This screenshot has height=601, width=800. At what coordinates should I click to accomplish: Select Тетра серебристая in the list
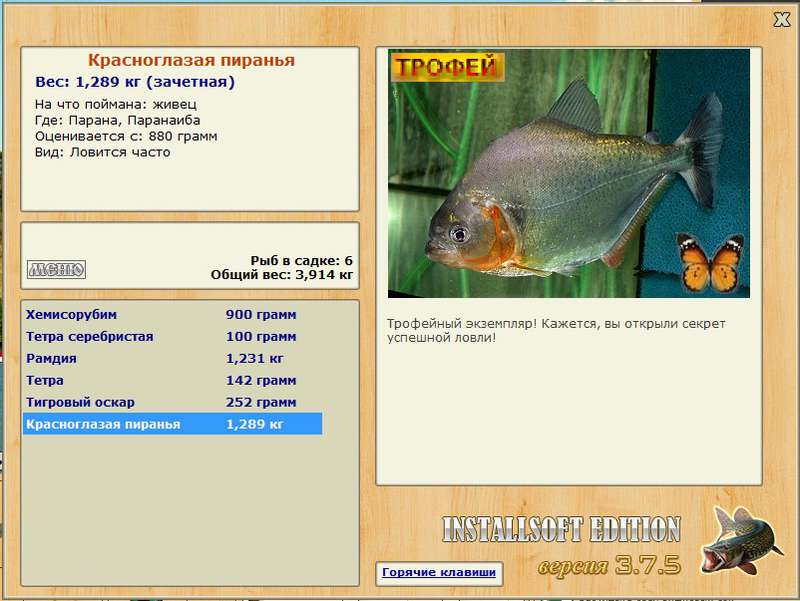pos(172,337)
